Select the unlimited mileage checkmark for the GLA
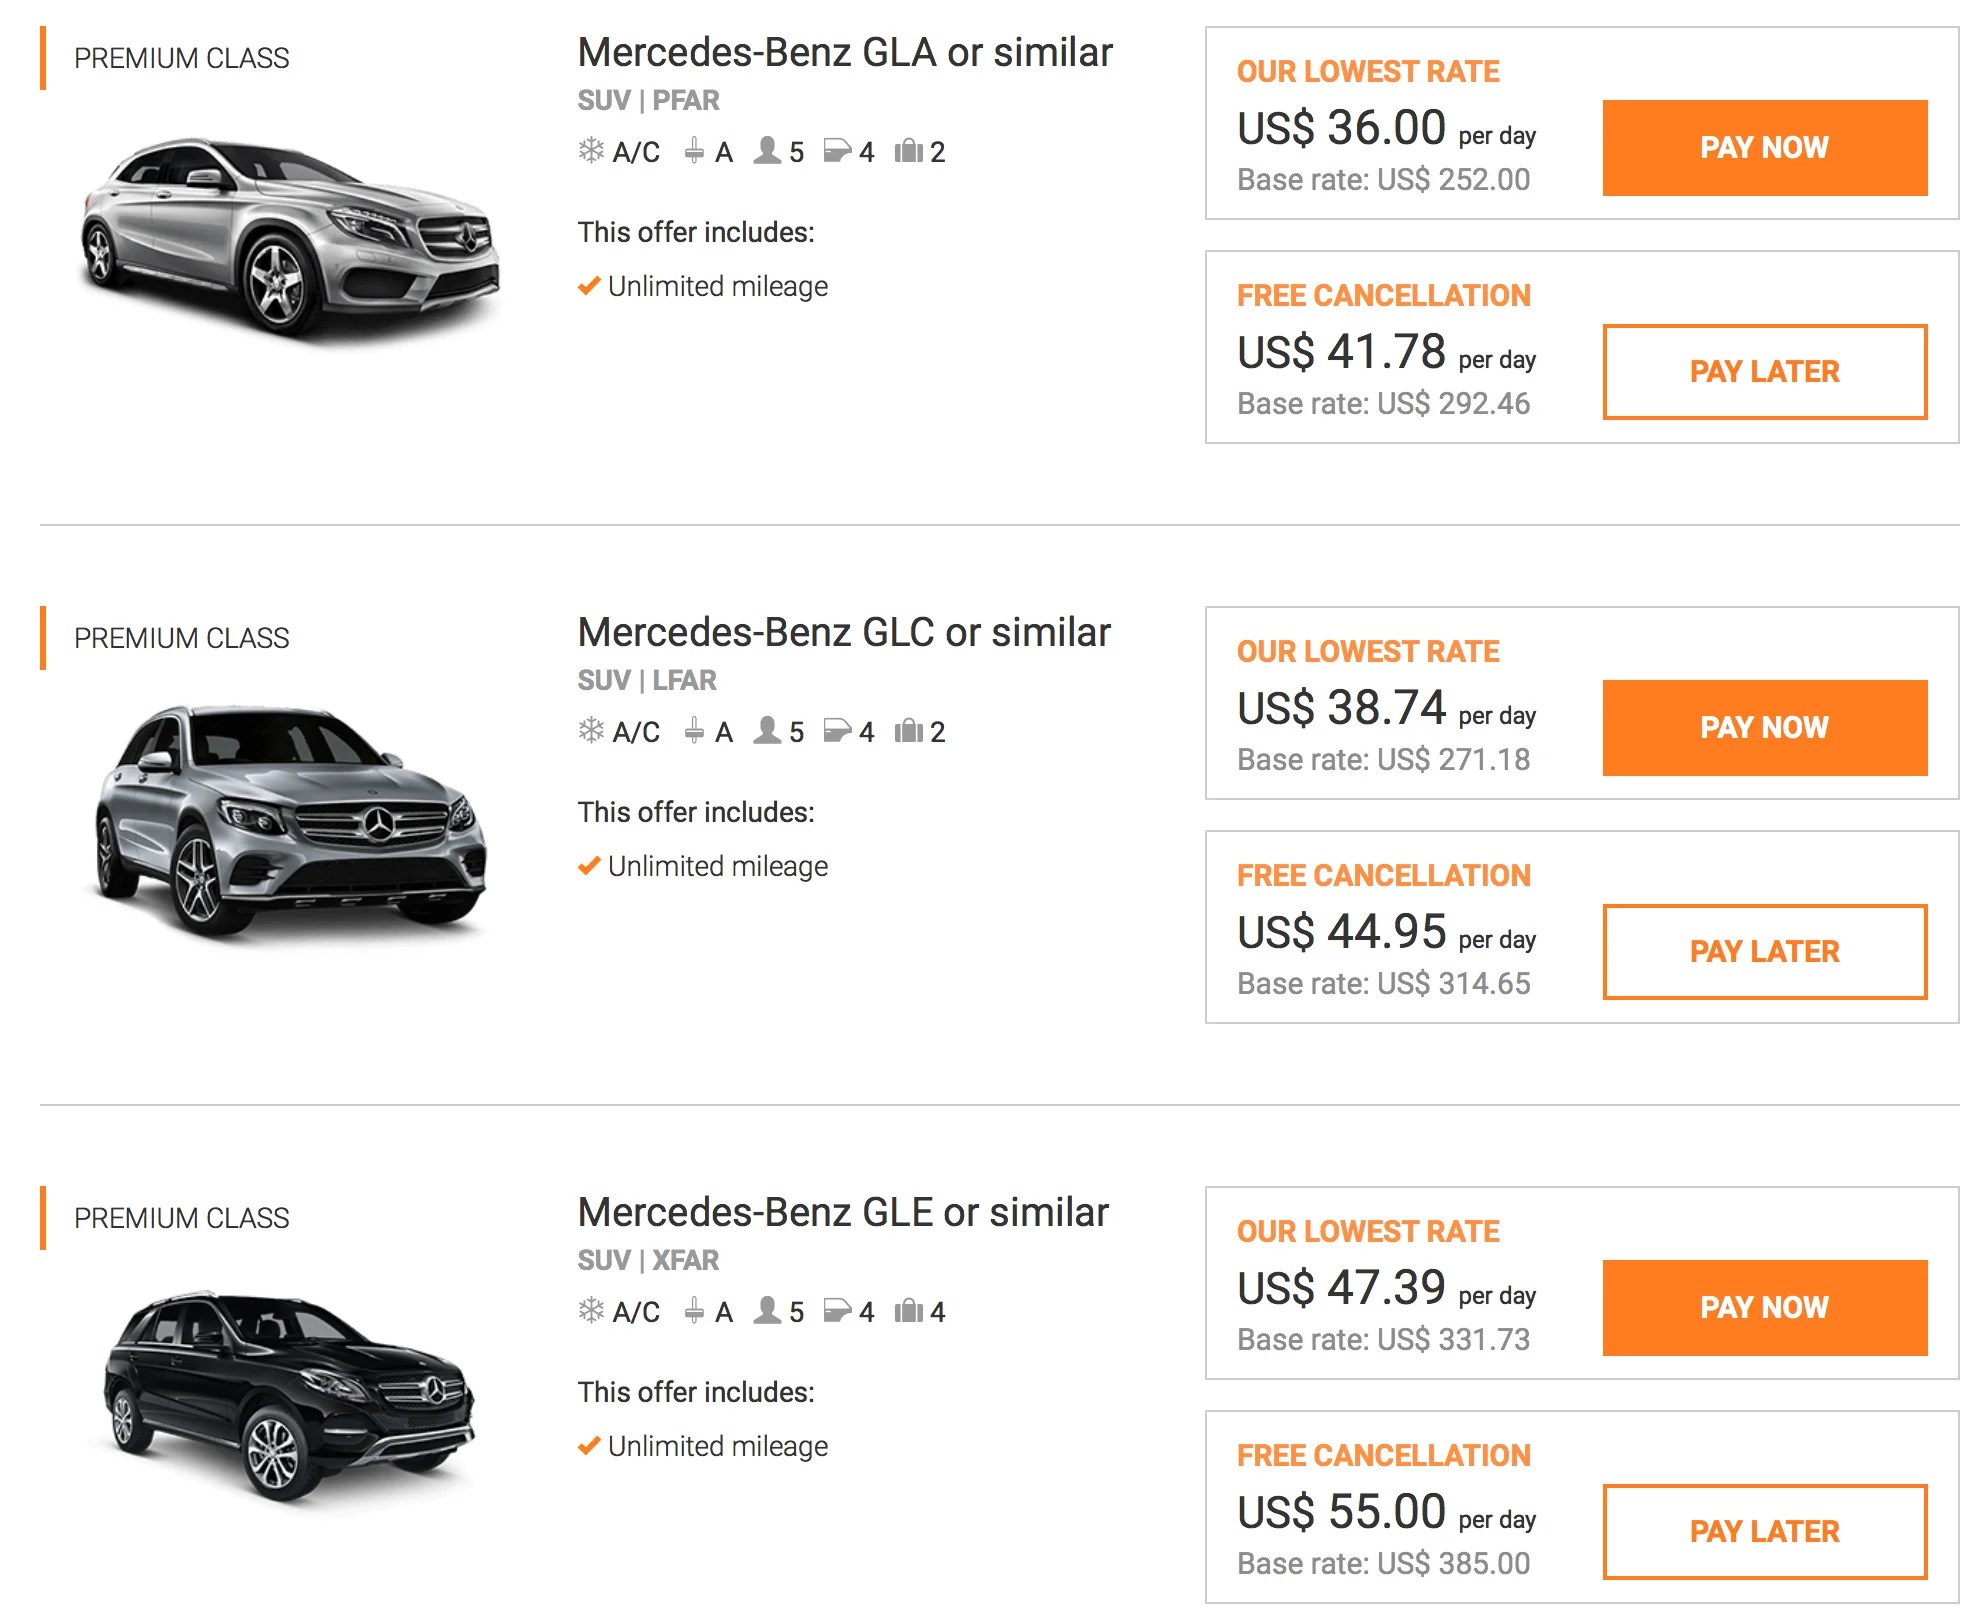 (588, 286)
